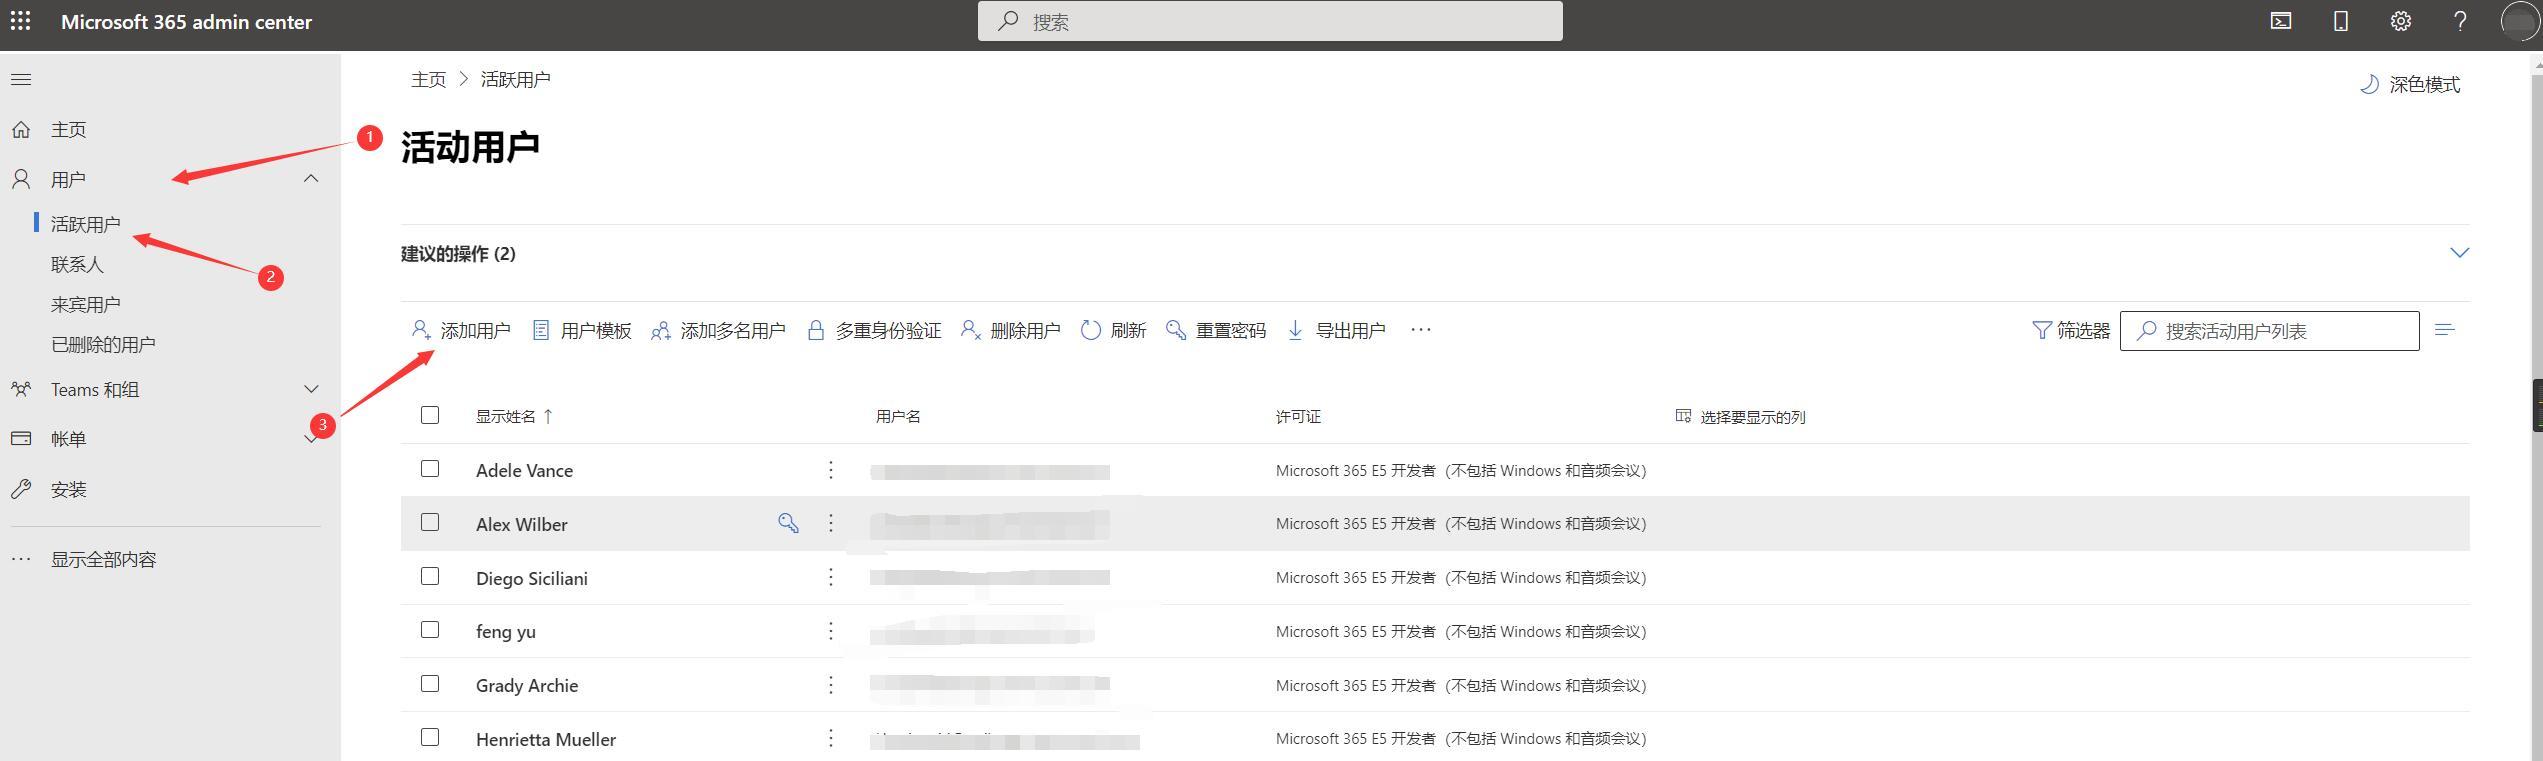Viewport: 2543px width, 761px height.
Task: Check the Grady Archie row checkbox
Action: click(430, 684)
